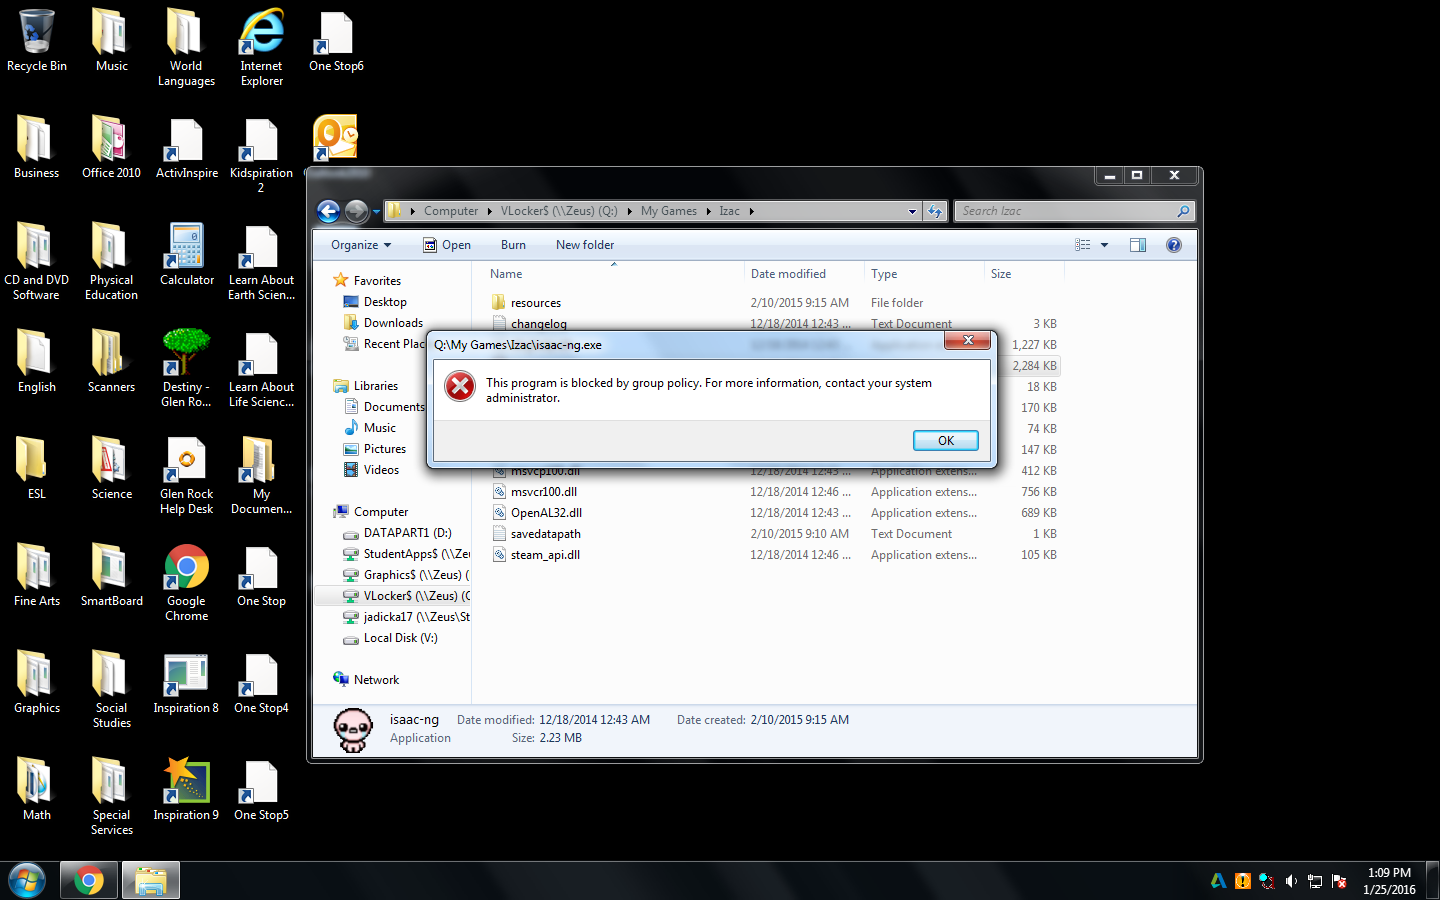Viewport: 1440px width, 900px height.
Task: Open the Scanners desktop folder
Action: [x=111, y=362]
